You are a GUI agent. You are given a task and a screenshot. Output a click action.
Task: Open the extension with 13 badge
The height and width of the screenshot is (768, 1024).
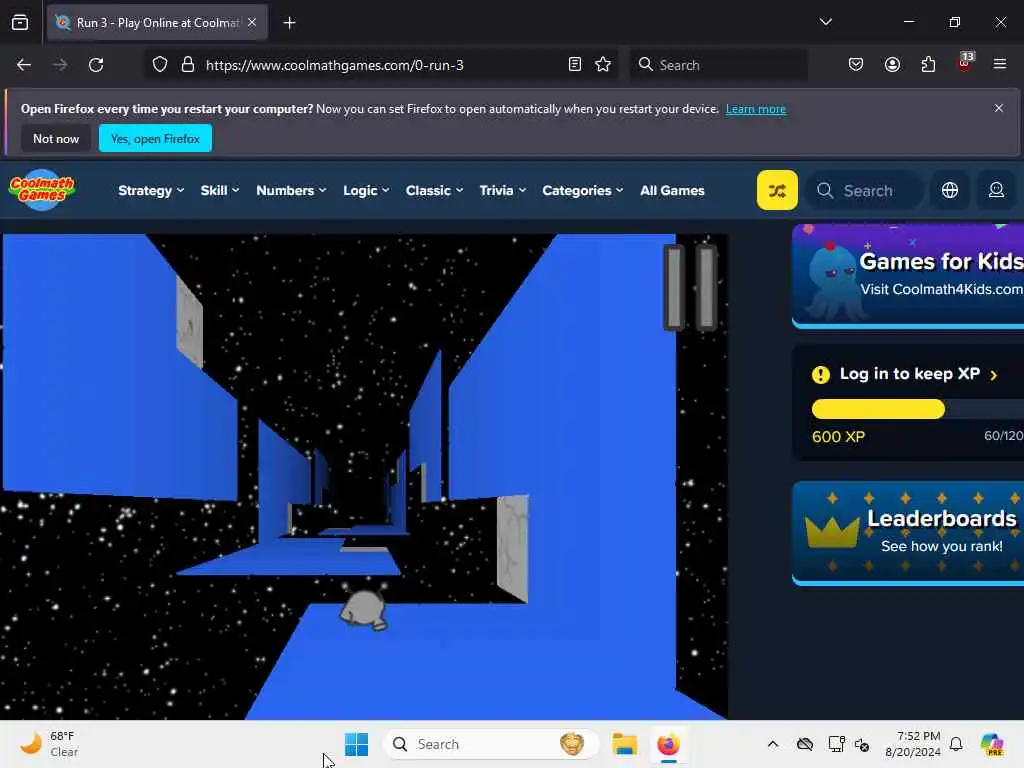[965, 63]
